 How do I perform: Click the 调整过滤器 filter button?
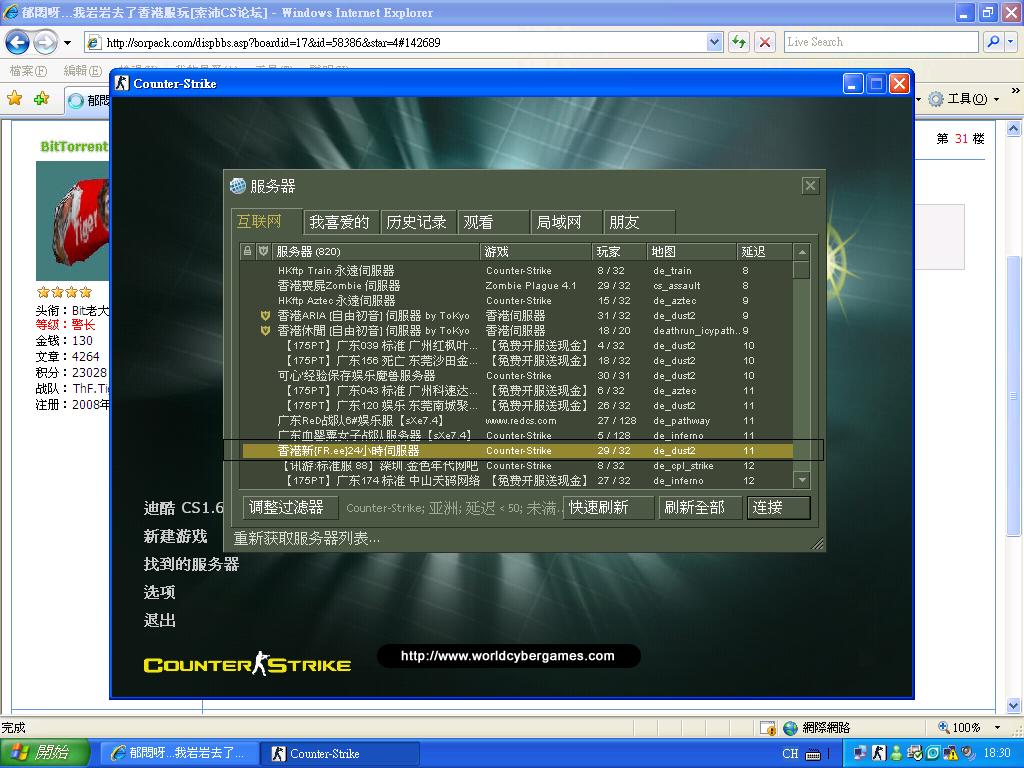[x=286, y=507]
